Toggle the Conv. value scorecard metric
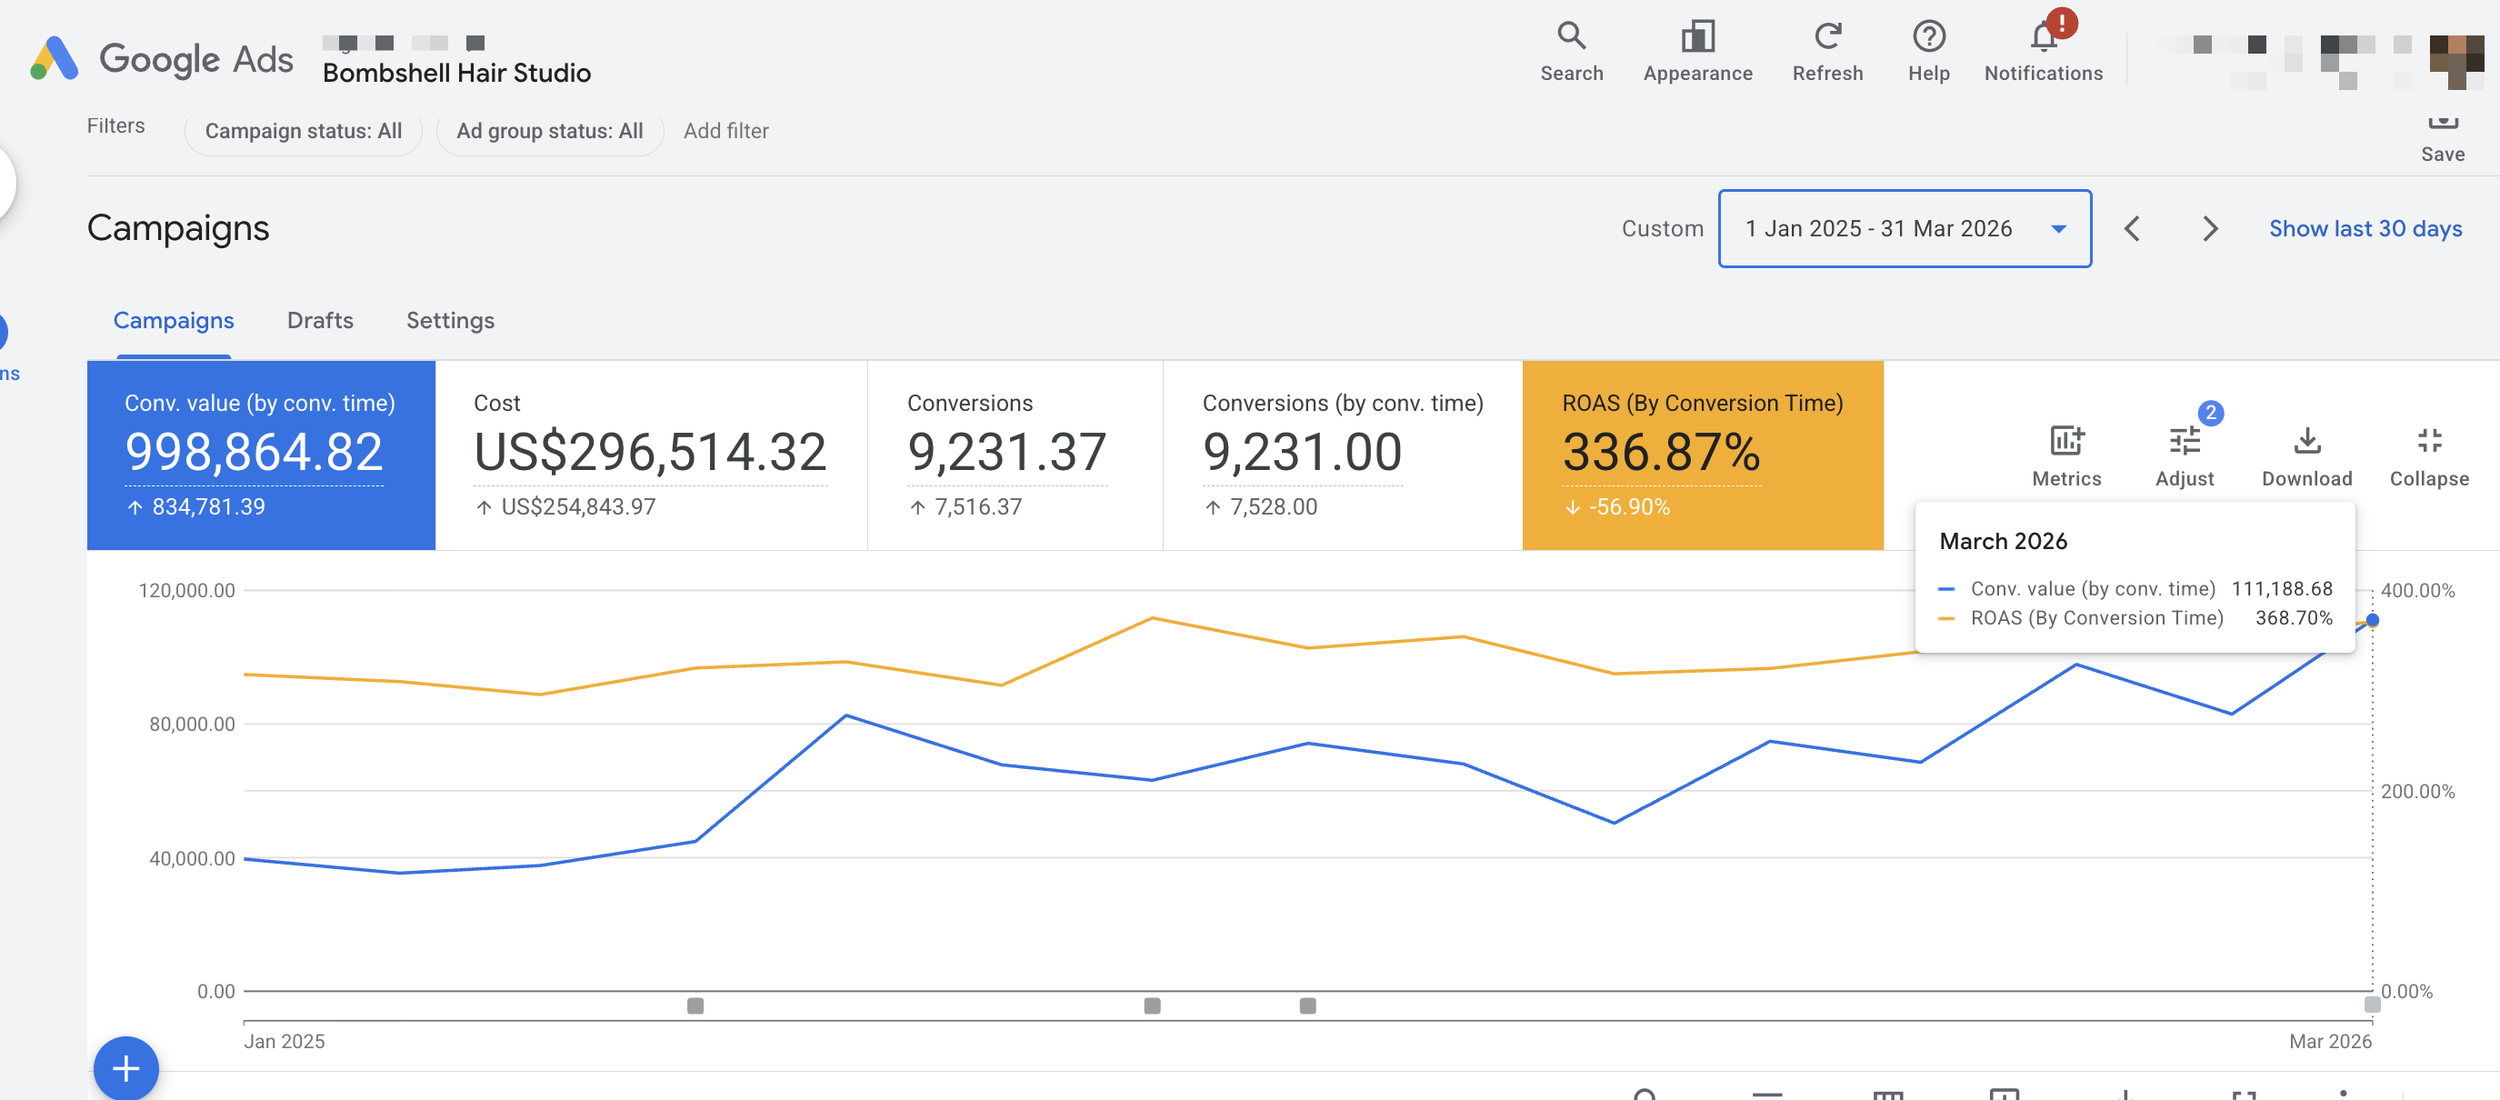The image size is (2500, 1100). [x=261, y=455]
